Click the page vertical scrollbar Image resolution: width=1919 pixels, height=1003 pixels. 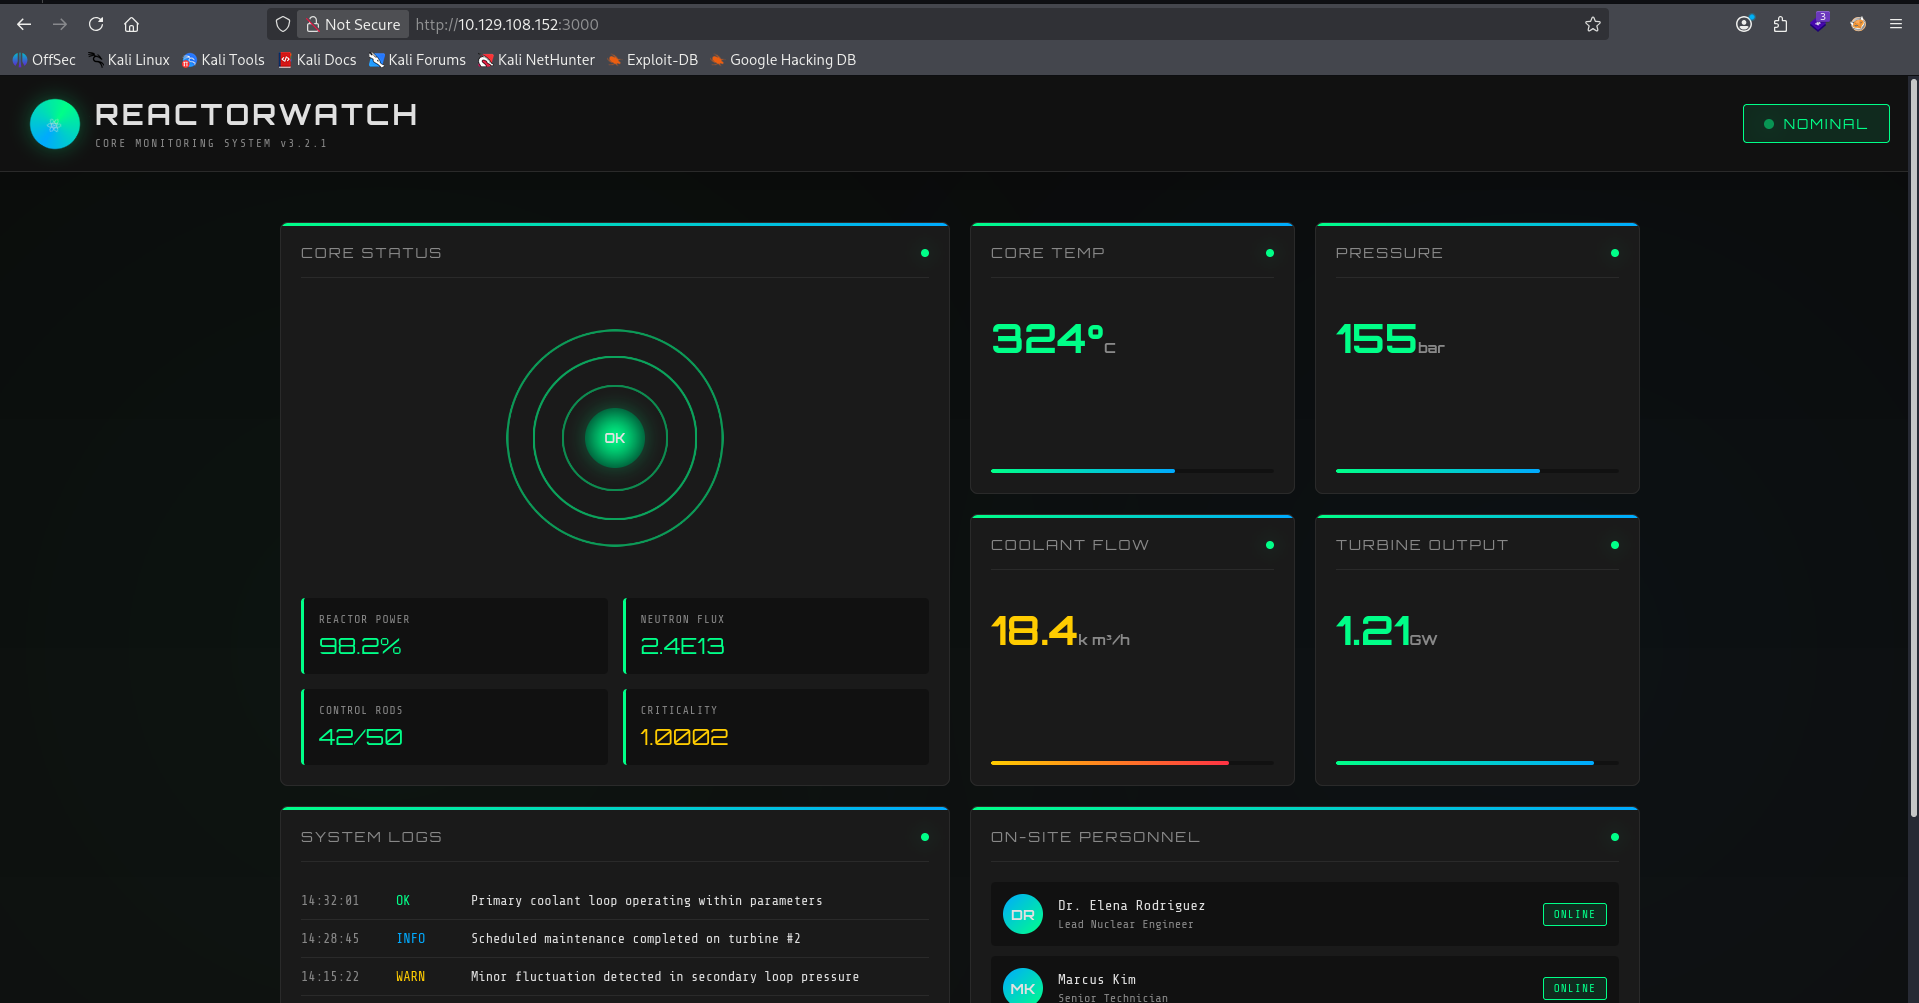(1913, 450)
